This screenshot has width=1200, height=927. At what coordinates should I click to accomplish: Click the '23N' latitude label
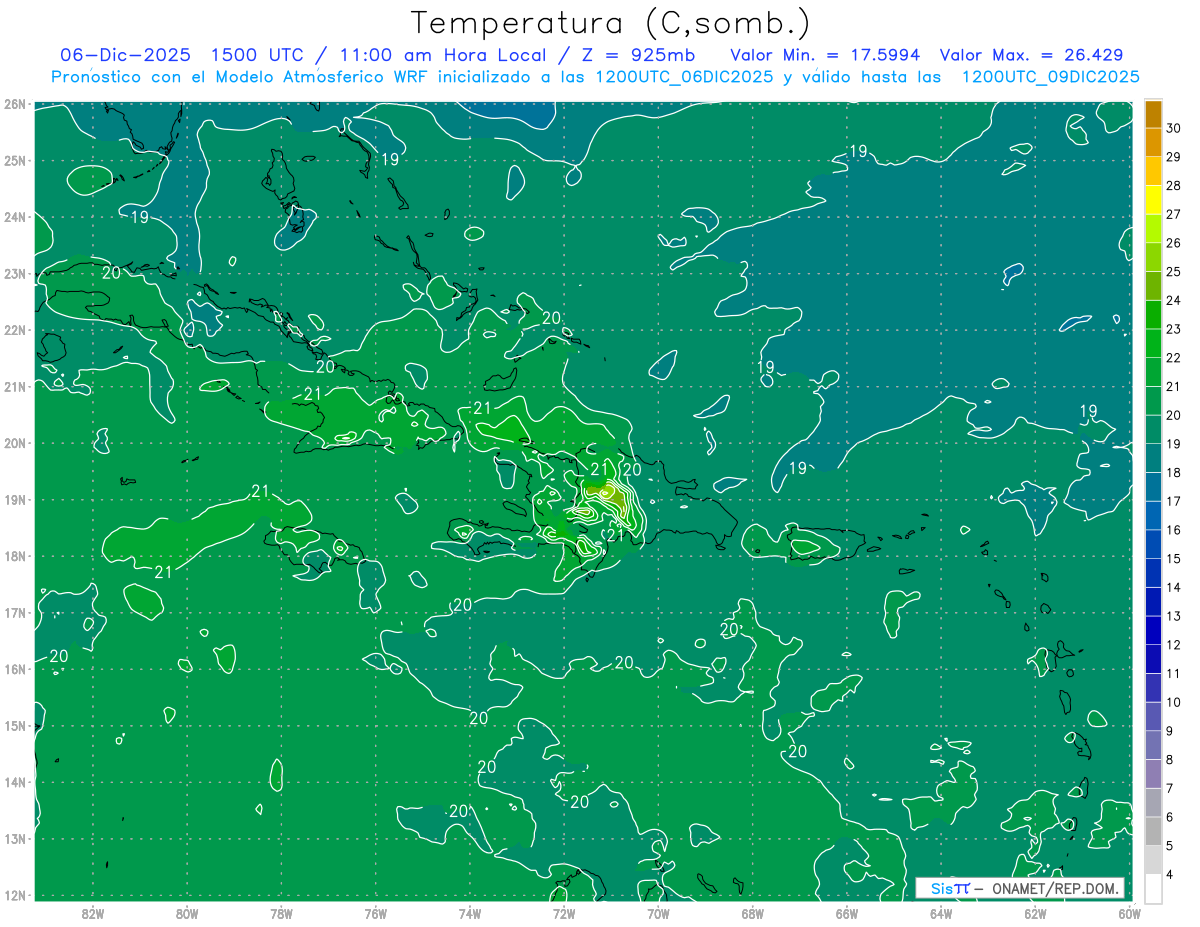(x=14, y=273)
